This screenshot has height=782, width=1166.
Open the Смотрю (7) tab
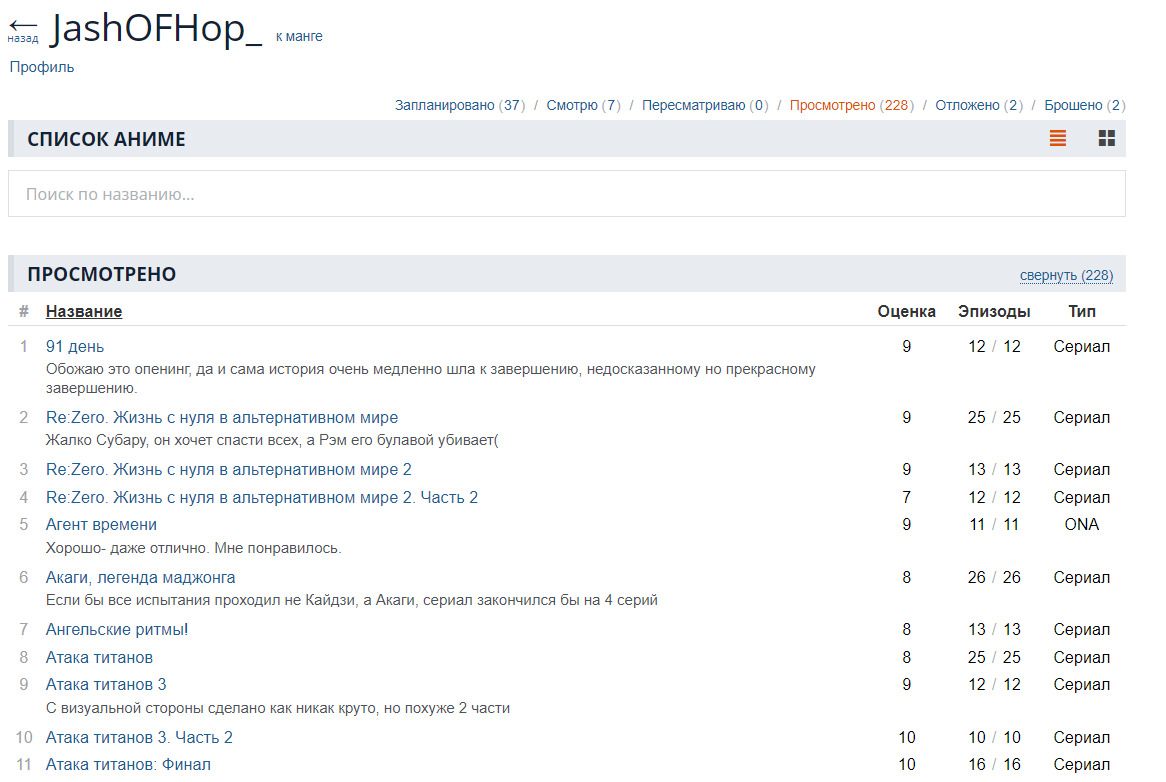coord(583,105)
